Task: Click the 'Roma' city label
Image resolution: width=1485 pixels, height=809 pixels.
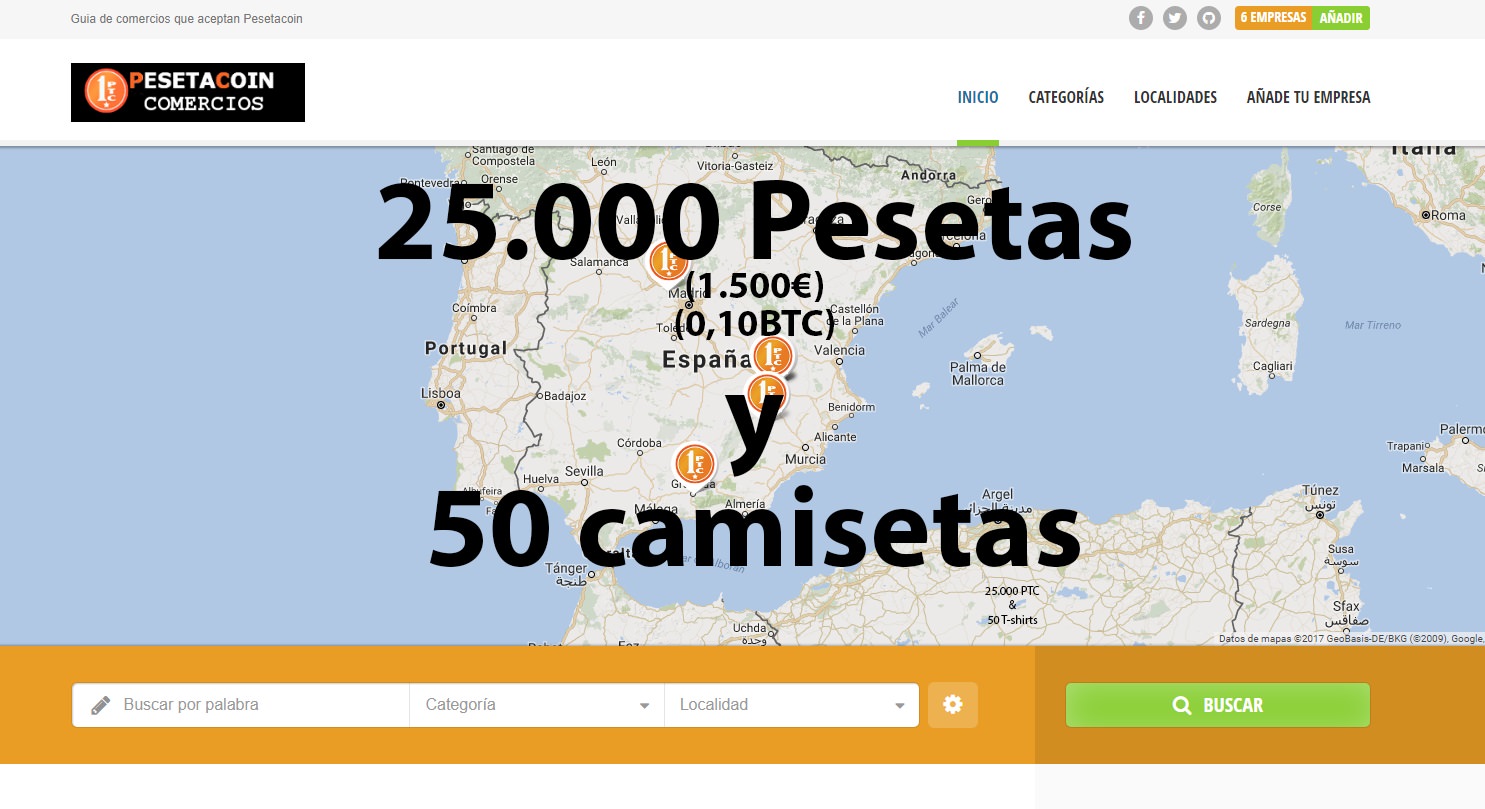Action: [1448, 215]
